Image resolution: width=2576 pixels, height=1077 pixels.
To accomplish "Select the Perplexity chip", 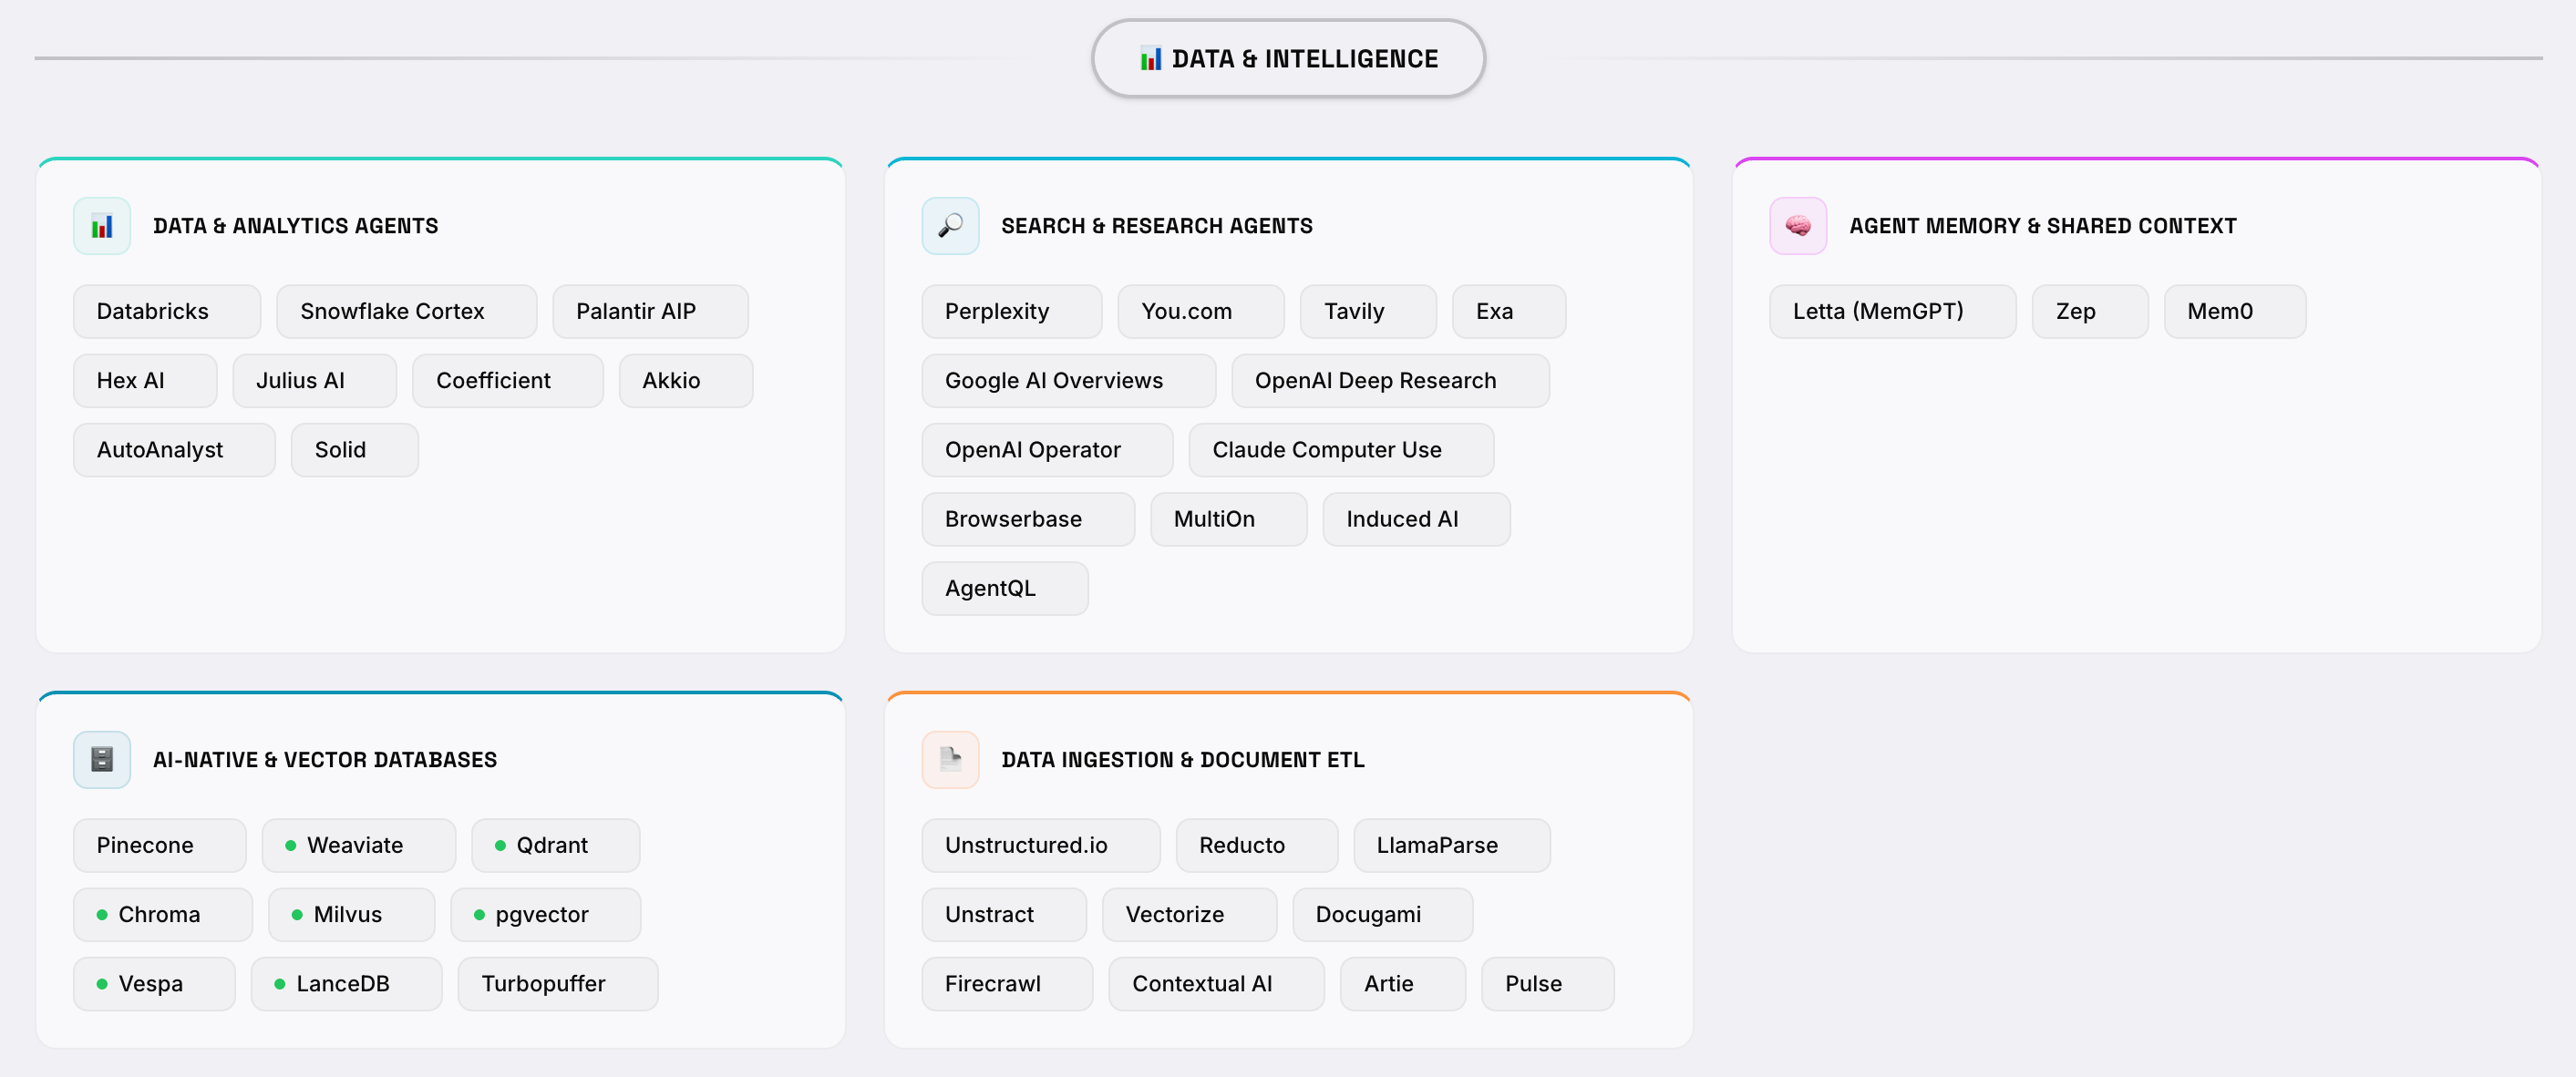I will tap(1010, 311).
